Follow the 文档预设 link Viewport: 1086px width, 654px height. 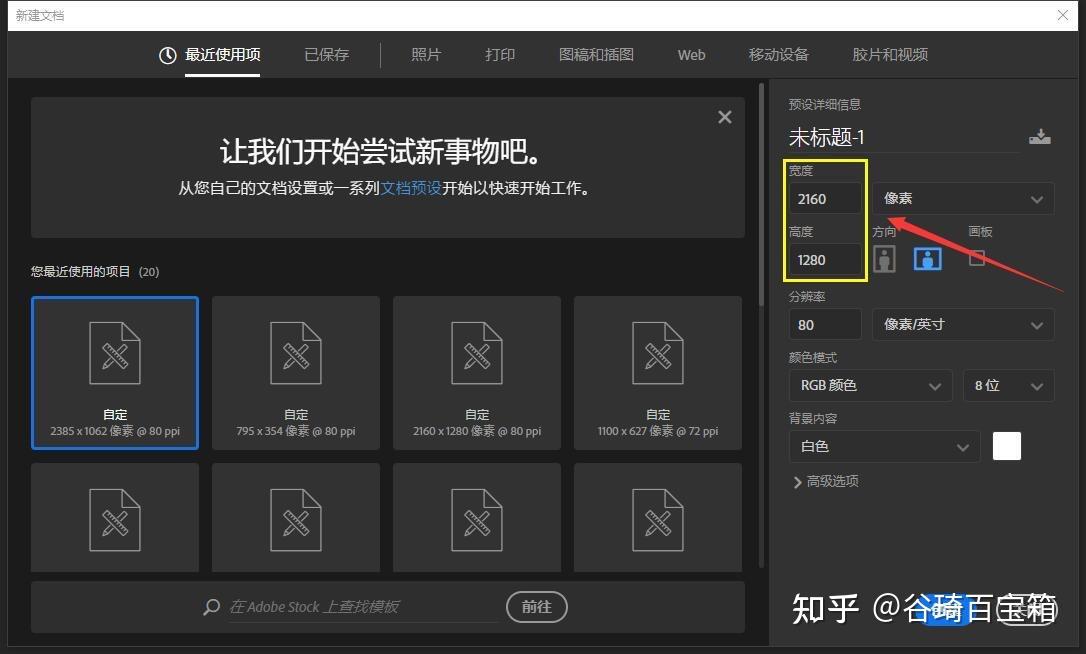[x=411, y=188]
